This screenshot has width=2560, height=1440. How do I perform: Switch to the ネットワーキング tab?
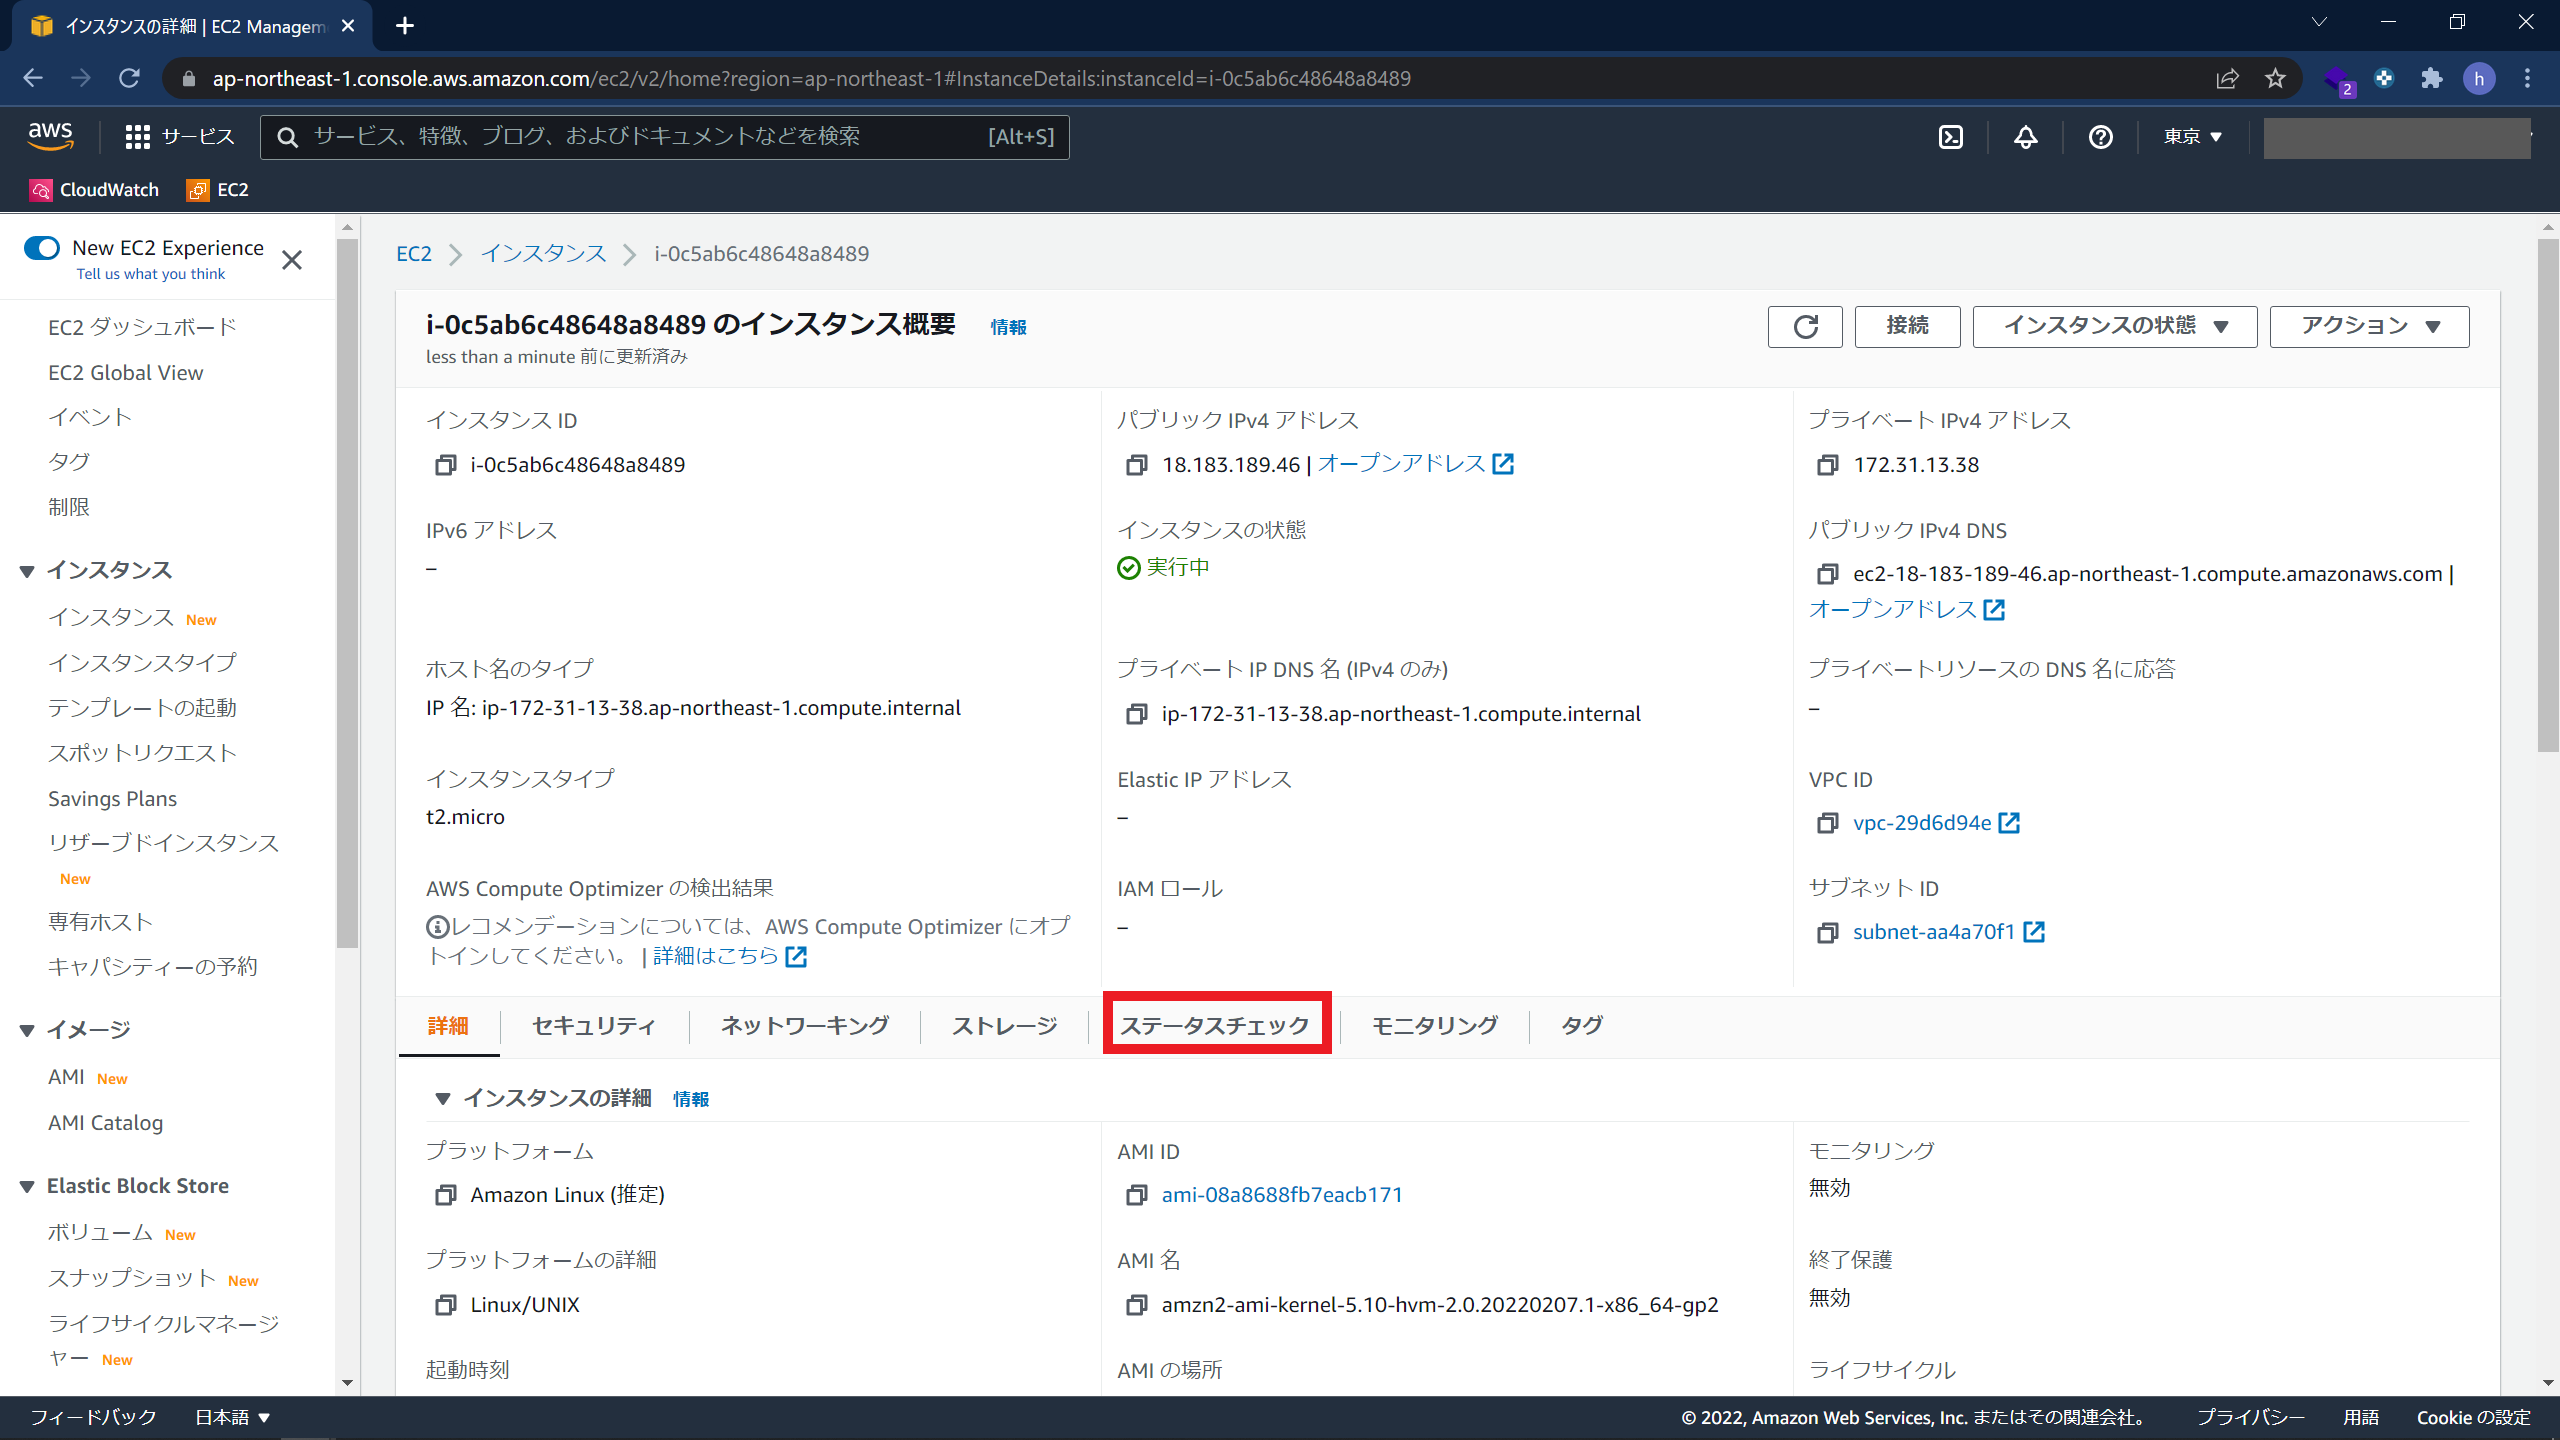pos(805,1026)
